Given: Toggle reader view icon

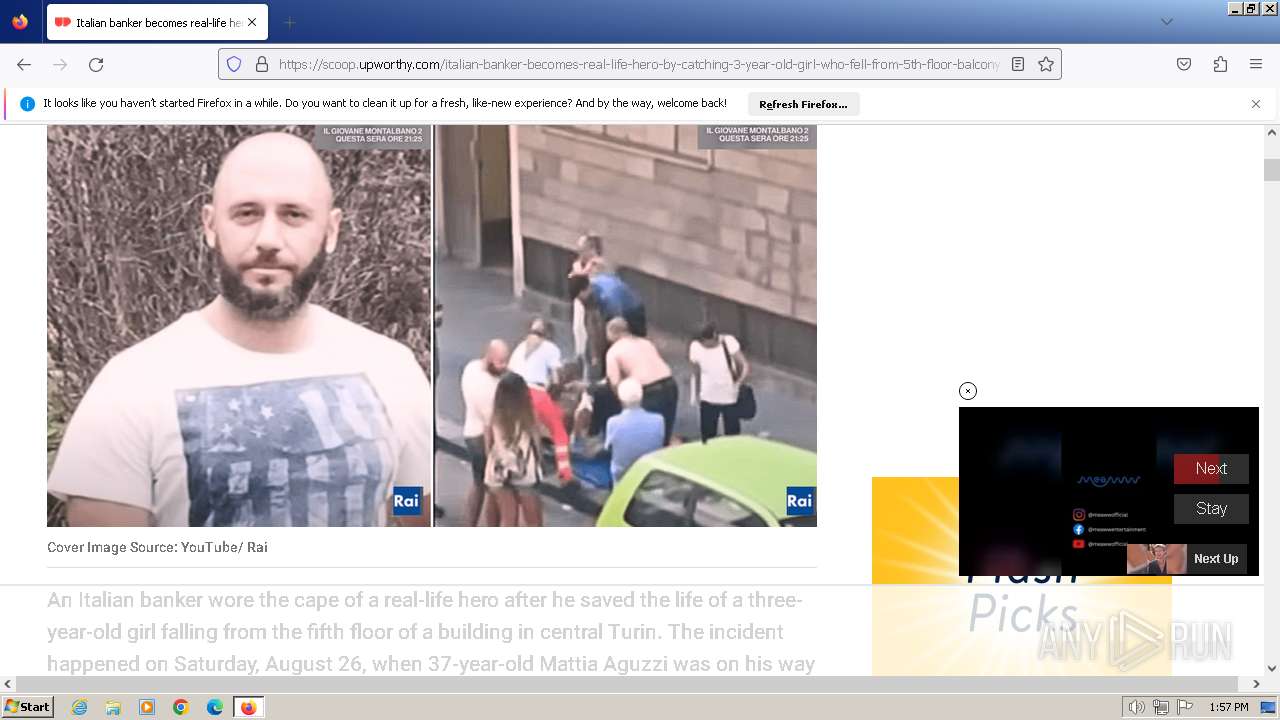Looking at the screenshot, I should 1018,64.
